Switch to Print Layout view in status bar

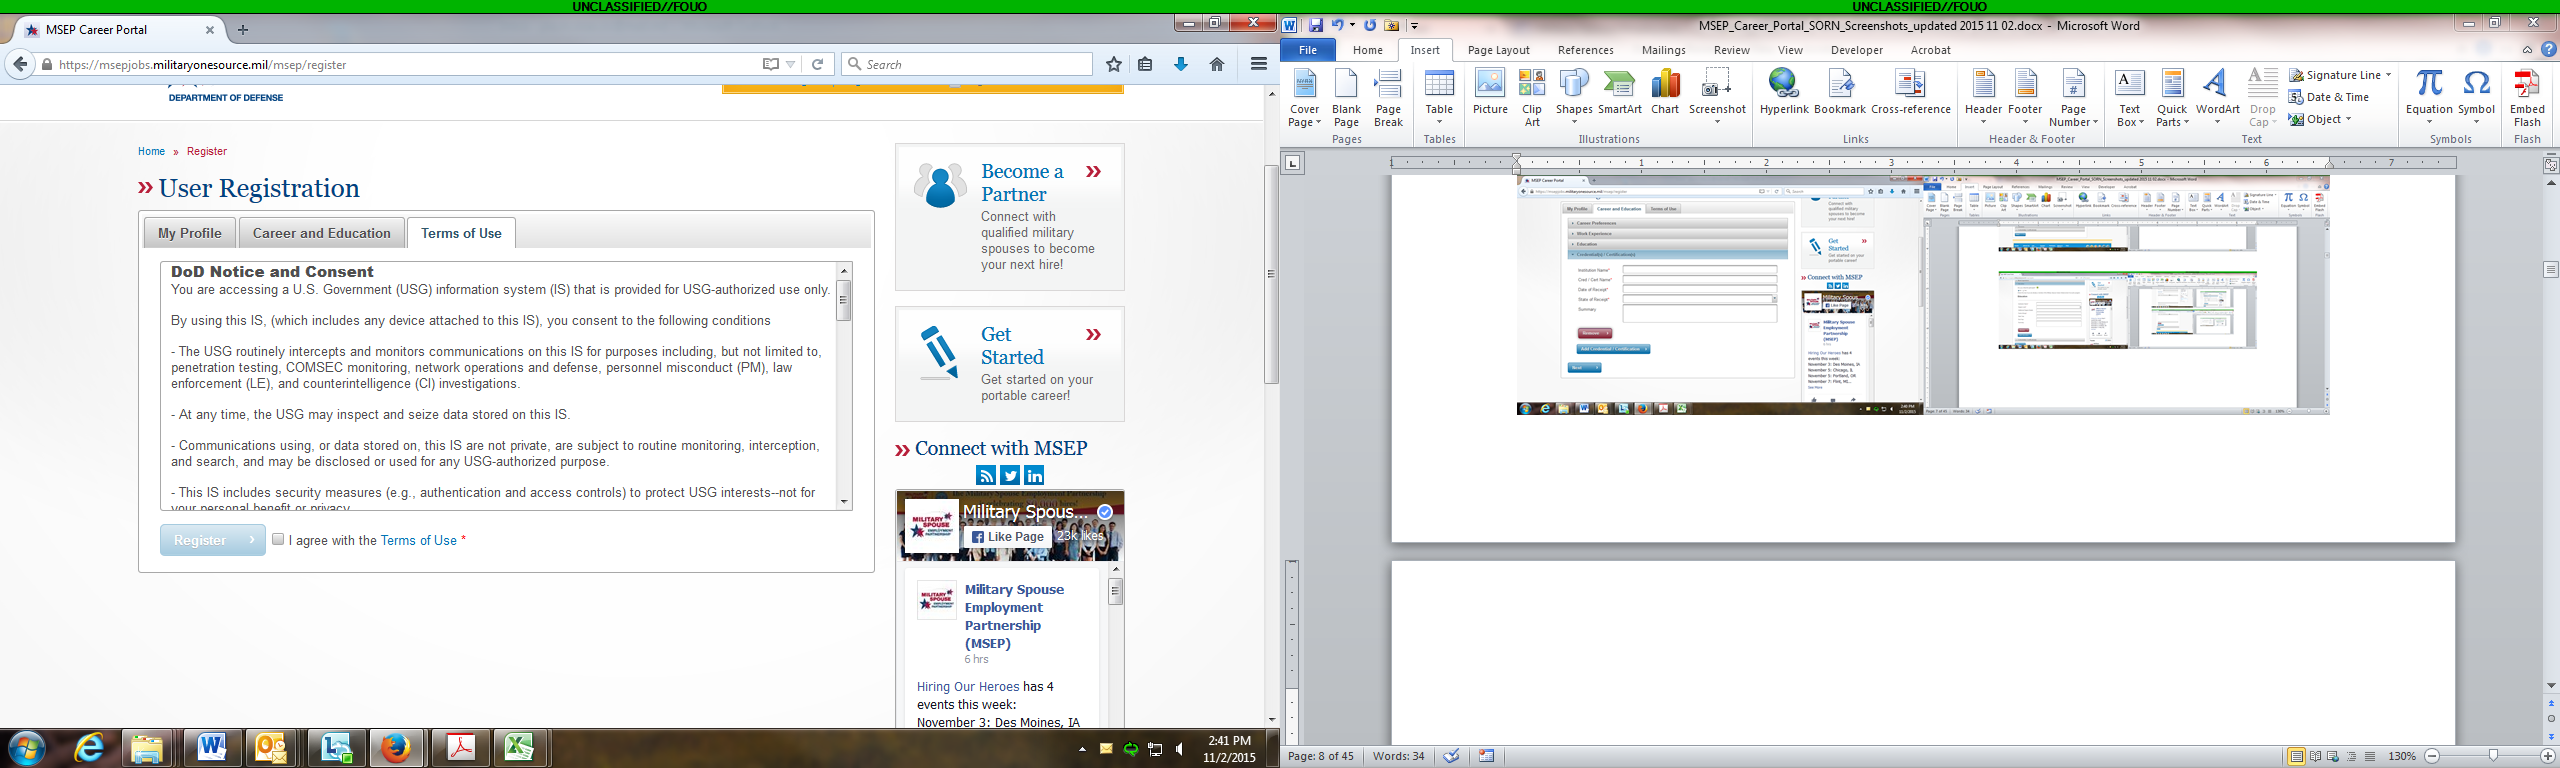click(x=2296, y=756)
